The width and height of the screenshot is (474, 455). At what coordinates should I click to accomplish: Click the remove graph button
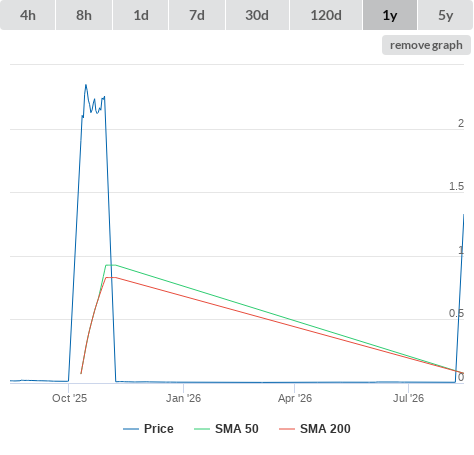tap(426, 45)
